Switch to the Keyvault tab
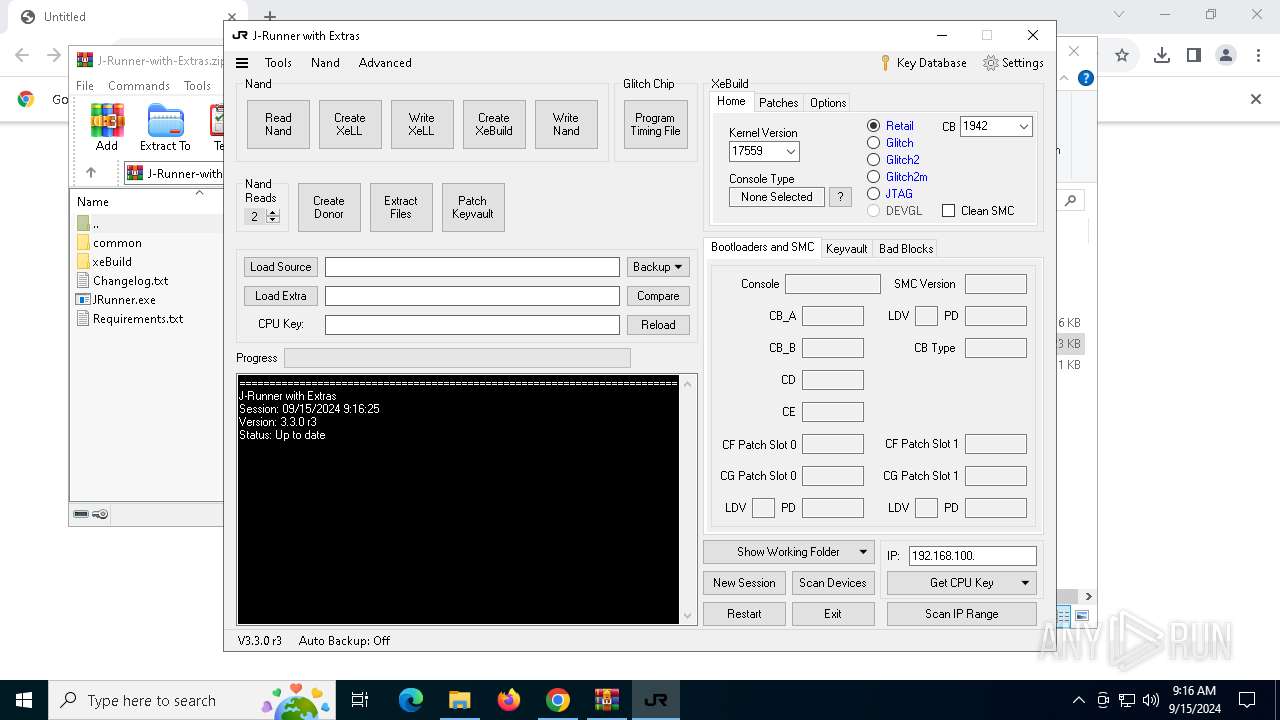The image size is (1280, 720). [x=846, y=249]
